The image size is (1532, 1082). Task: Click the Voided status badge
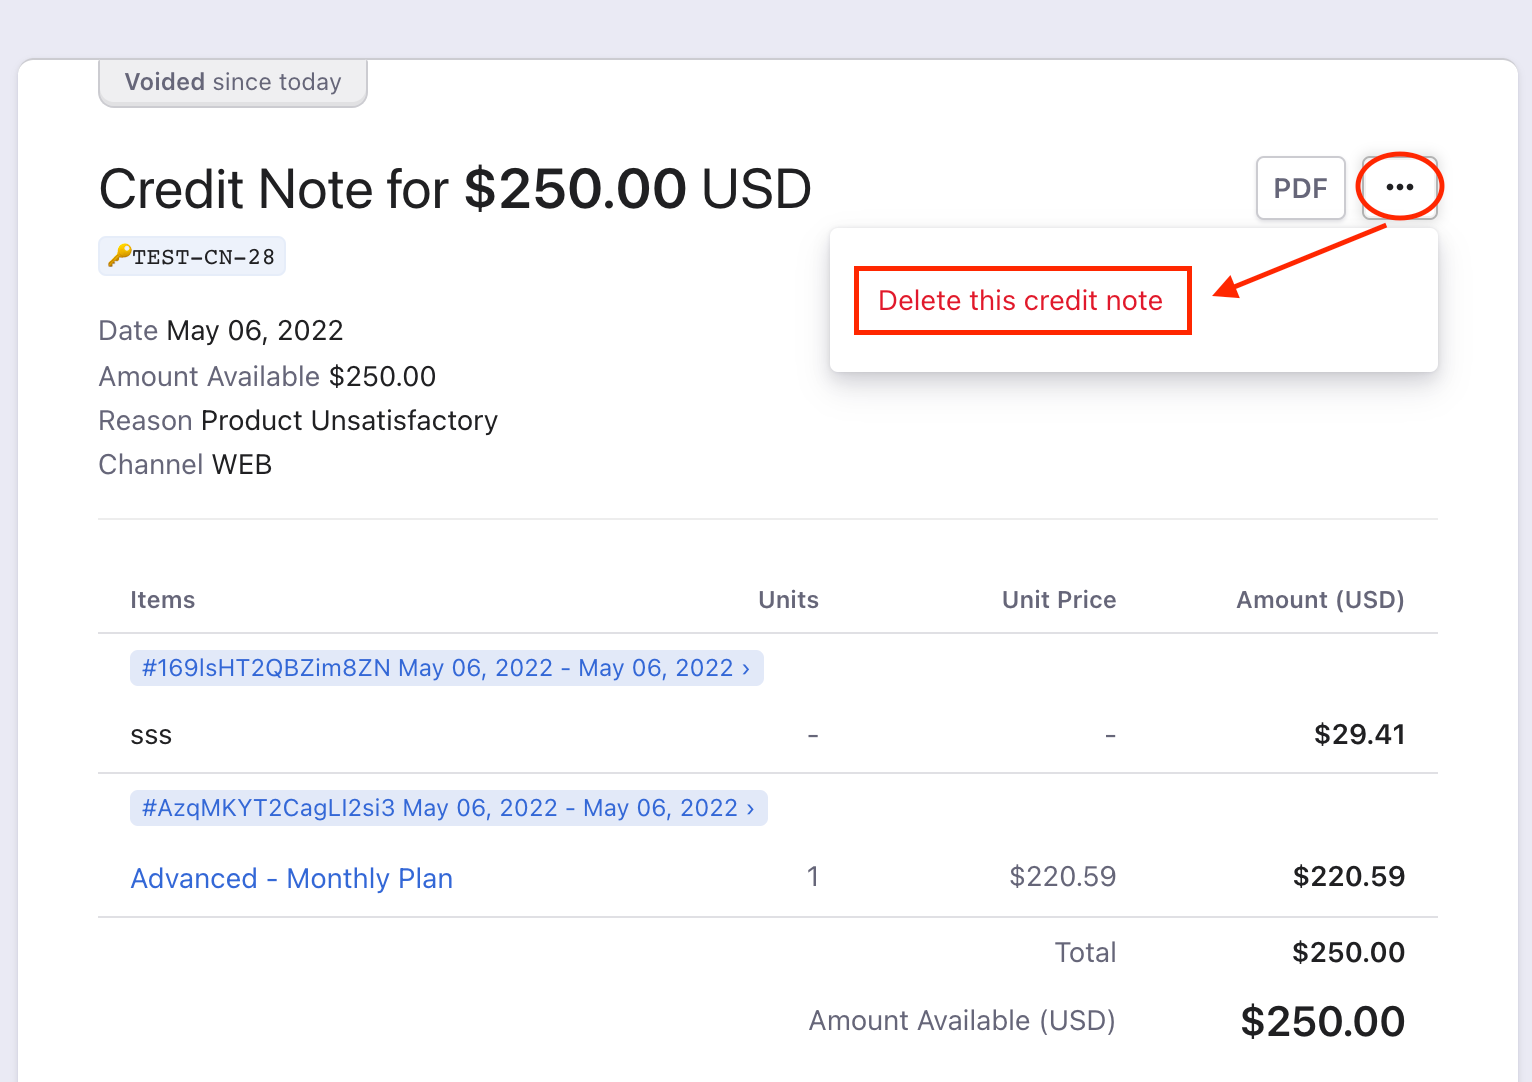[232, 82]
